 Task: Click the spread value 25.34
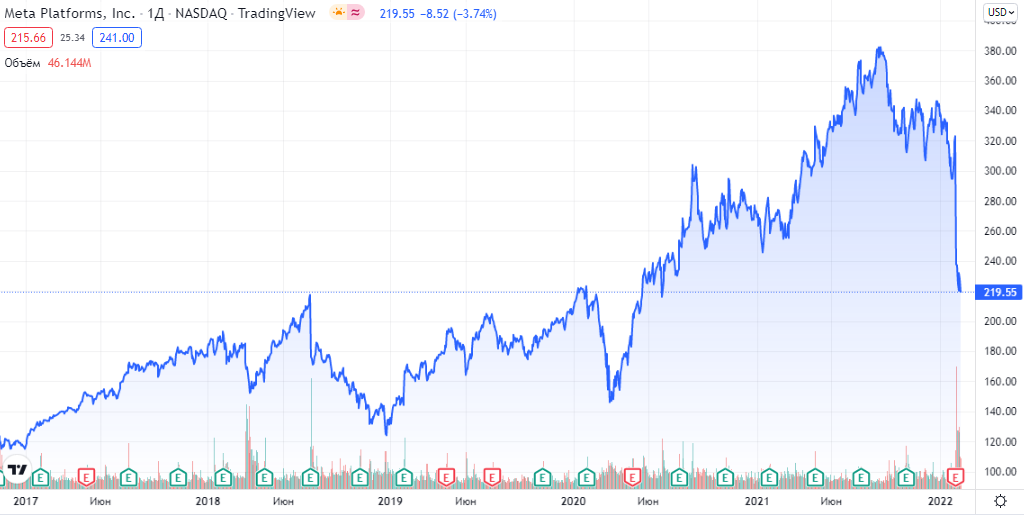(72, 38)
